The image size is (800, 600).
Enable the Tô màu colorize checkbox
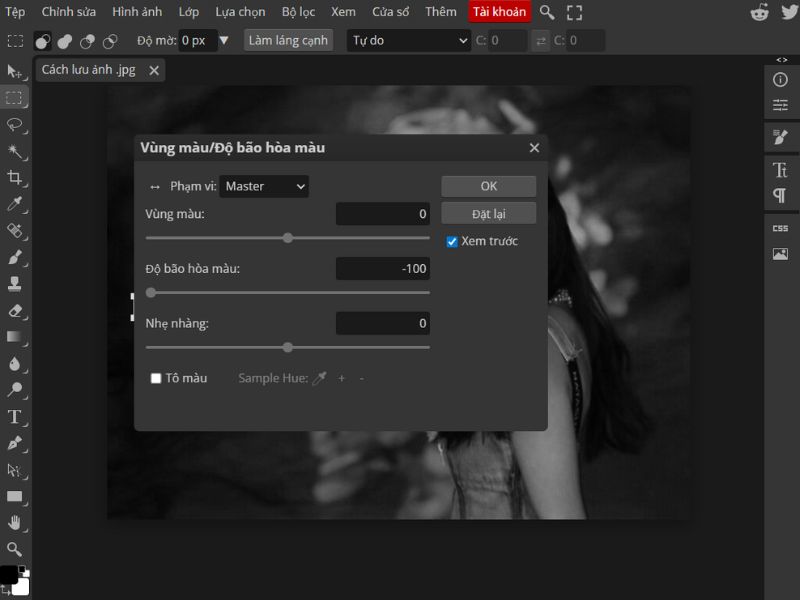[156, 378]
